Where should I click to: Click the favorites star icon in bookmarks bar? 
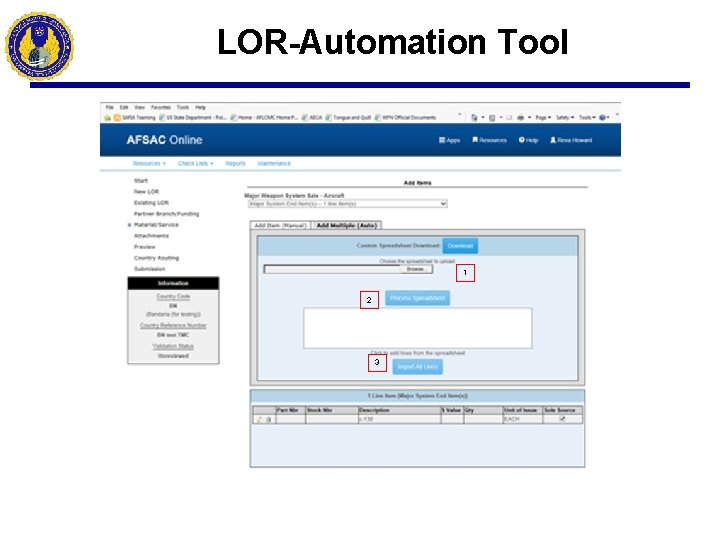108,118
